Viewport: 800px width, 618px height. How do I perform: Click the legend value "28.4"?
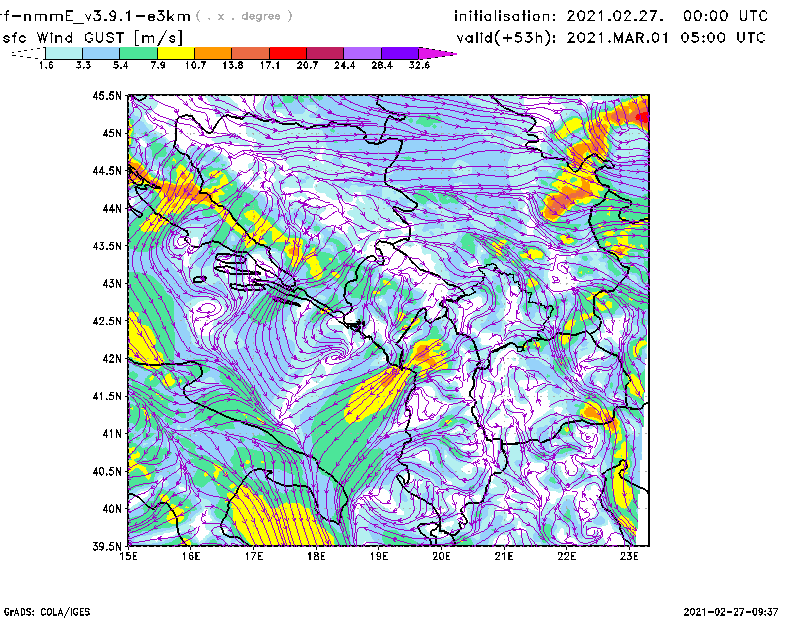[382, 65]
